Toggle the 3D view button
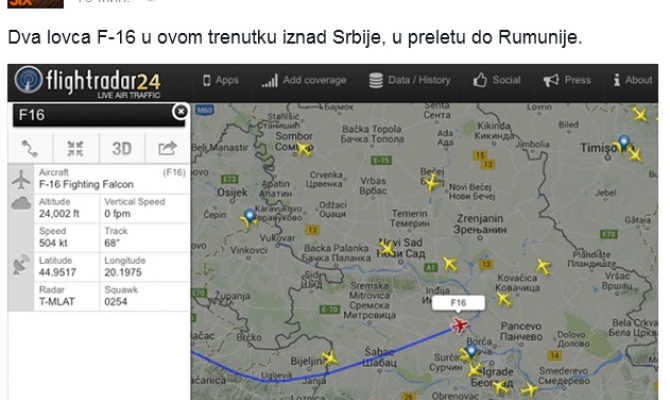This screenshot has height=400, width=670. 121,148
